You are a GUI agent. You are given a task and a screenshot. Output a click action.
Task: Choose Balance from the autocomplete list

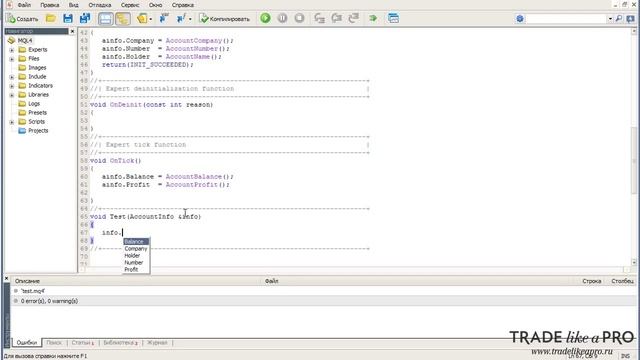pyautogui.click(x=136, y=242)
